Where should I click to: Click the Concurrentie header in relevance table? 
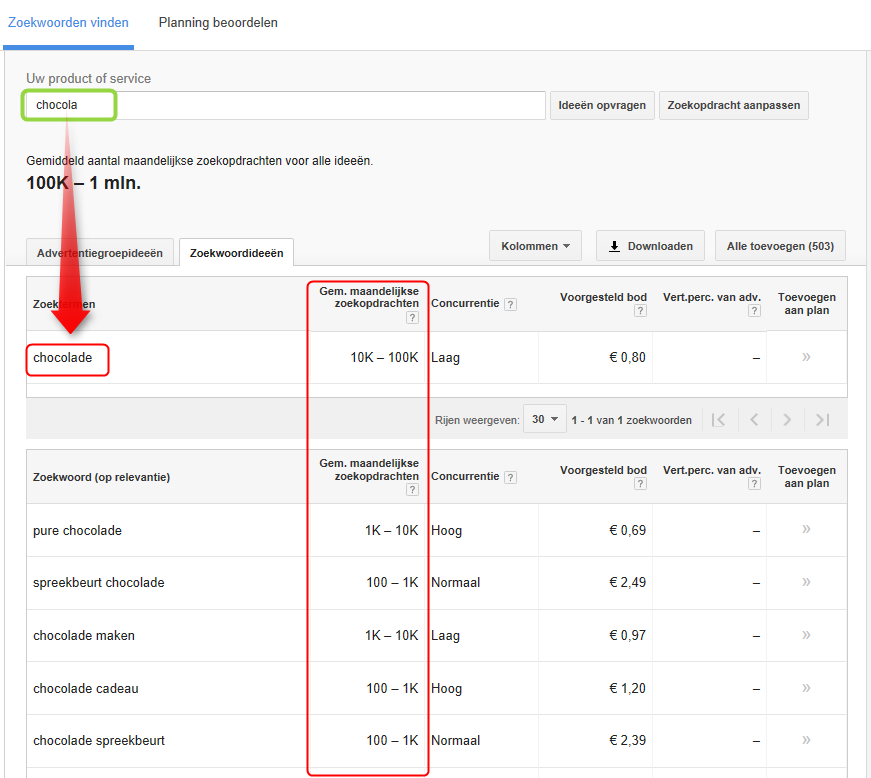(x=465, y=476)
